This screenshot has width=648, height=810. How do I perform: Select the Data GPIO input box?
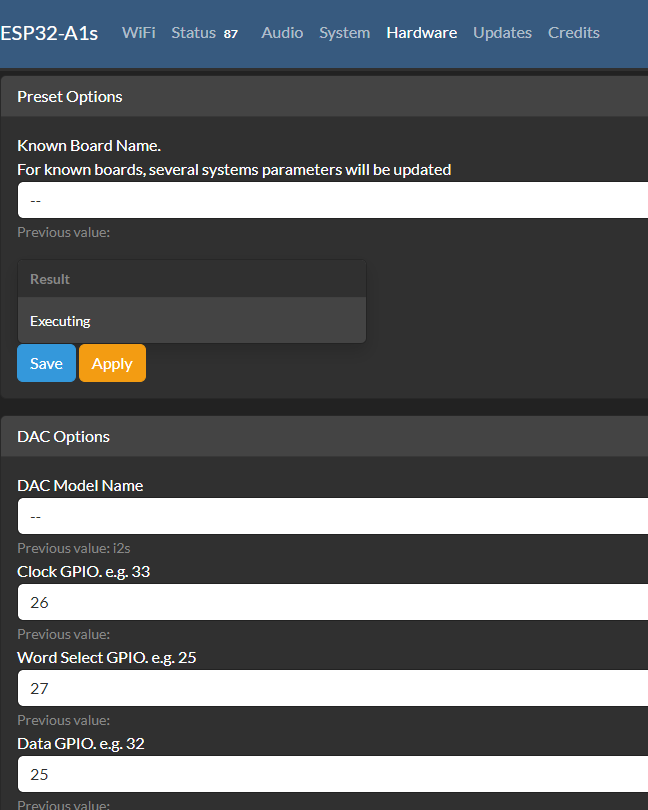pos(332,774)
